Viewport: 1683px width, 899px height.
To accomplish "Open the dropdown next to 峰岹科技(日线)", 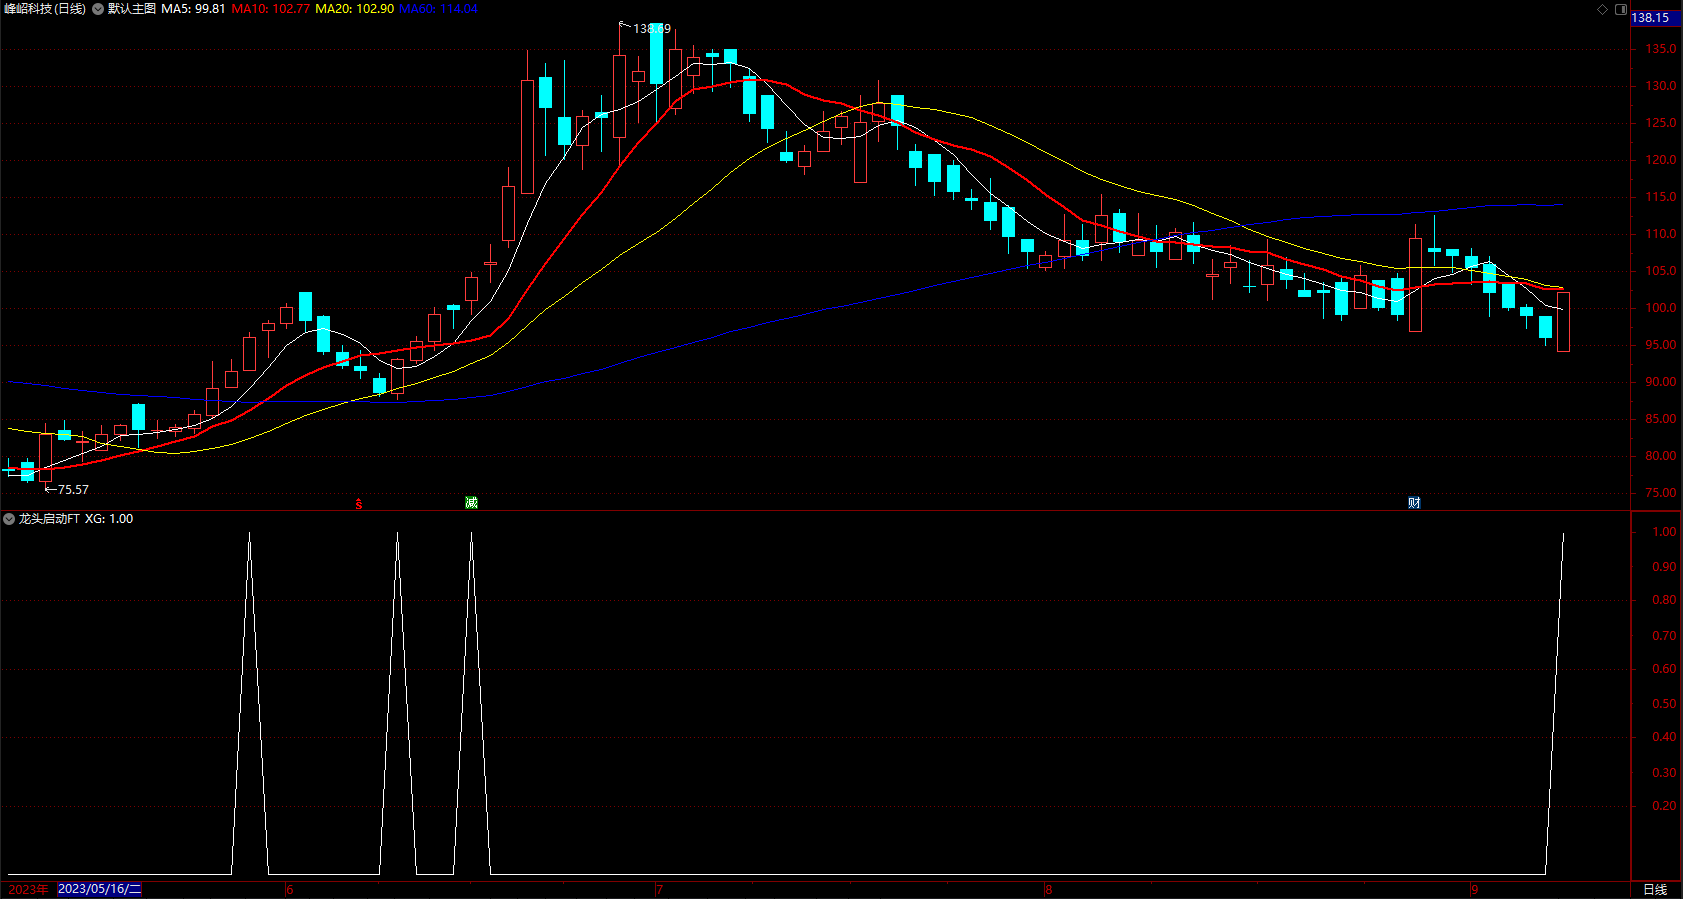I will click(98, 9).
